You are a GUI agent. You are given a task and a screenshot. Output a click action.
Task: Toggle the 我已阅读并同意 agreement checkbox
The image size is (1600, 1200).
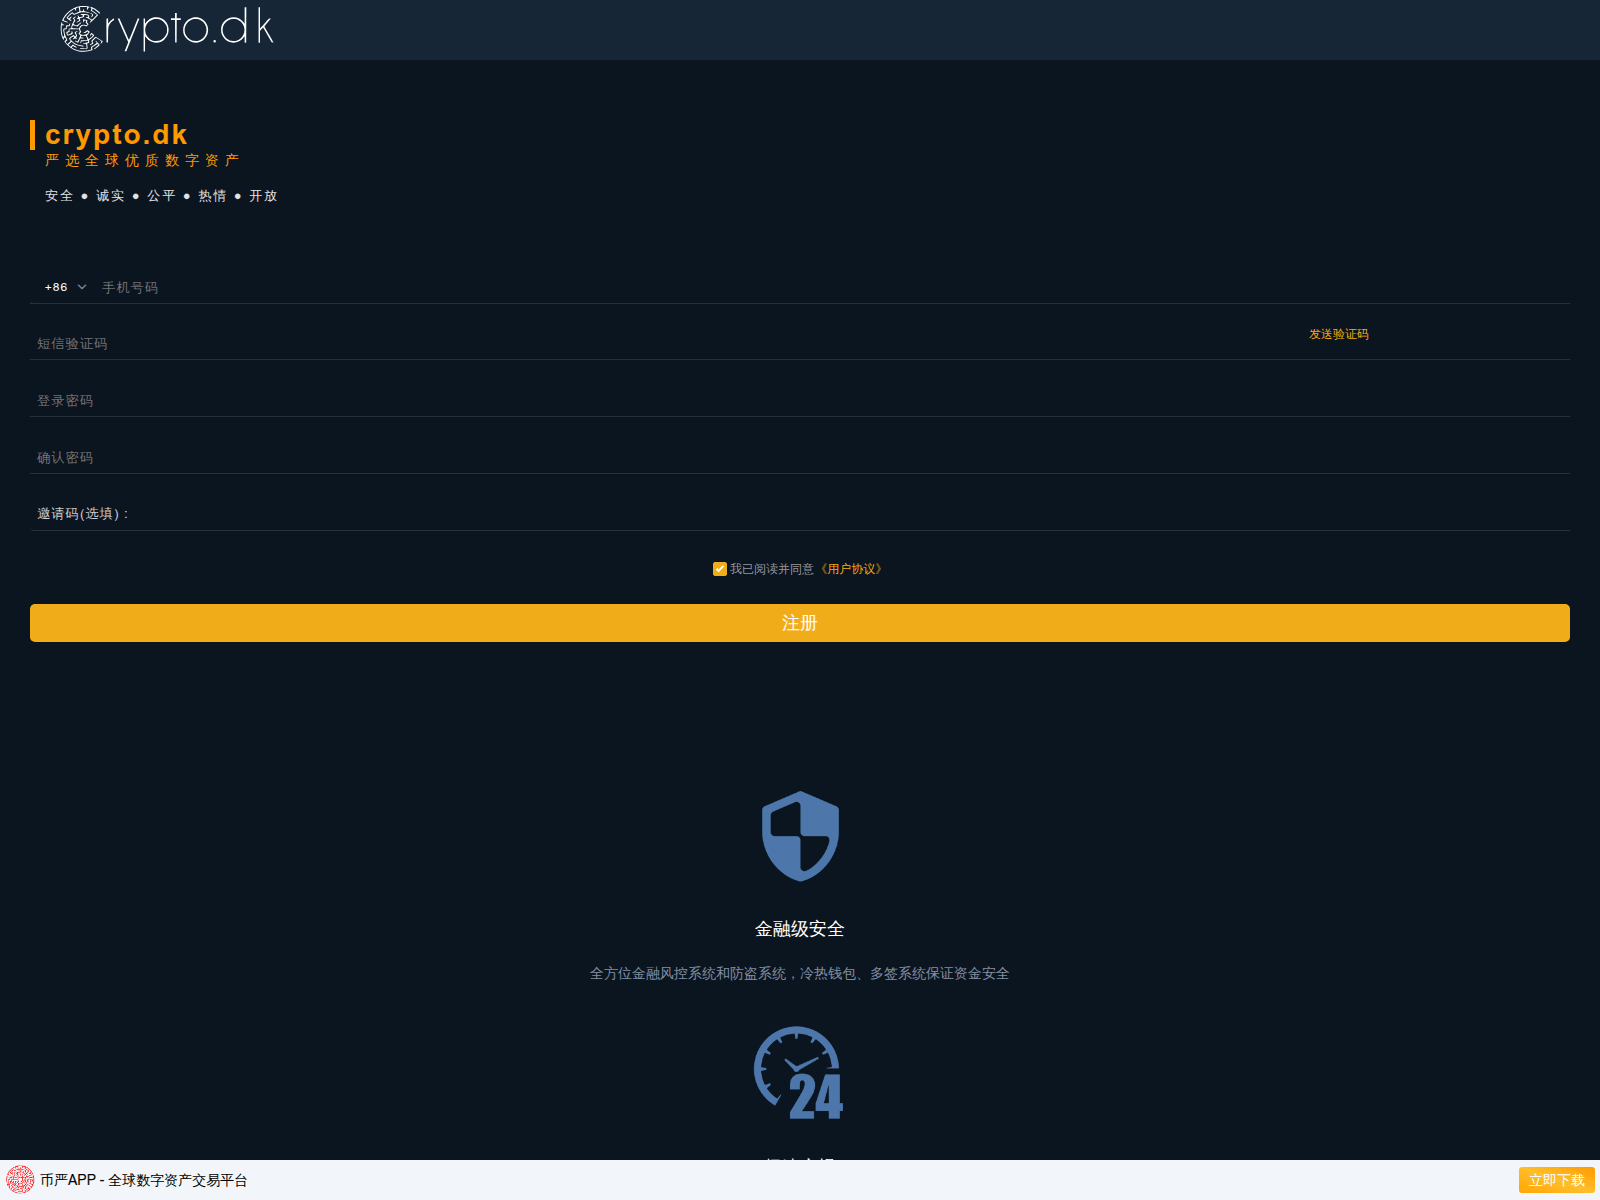[720, 569]
